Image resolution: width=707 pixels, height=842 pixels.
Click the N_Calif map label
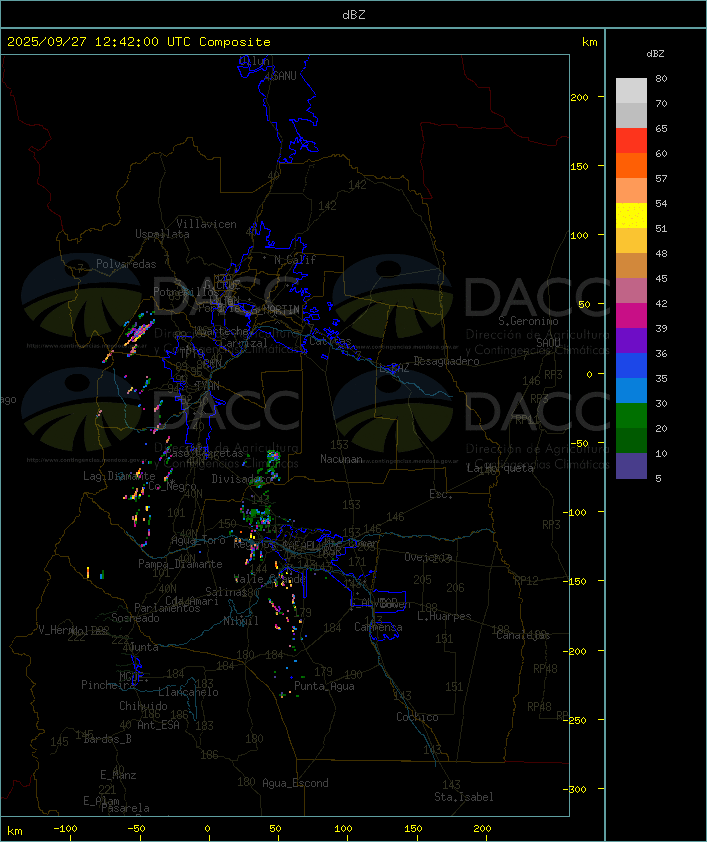[295, 260]
